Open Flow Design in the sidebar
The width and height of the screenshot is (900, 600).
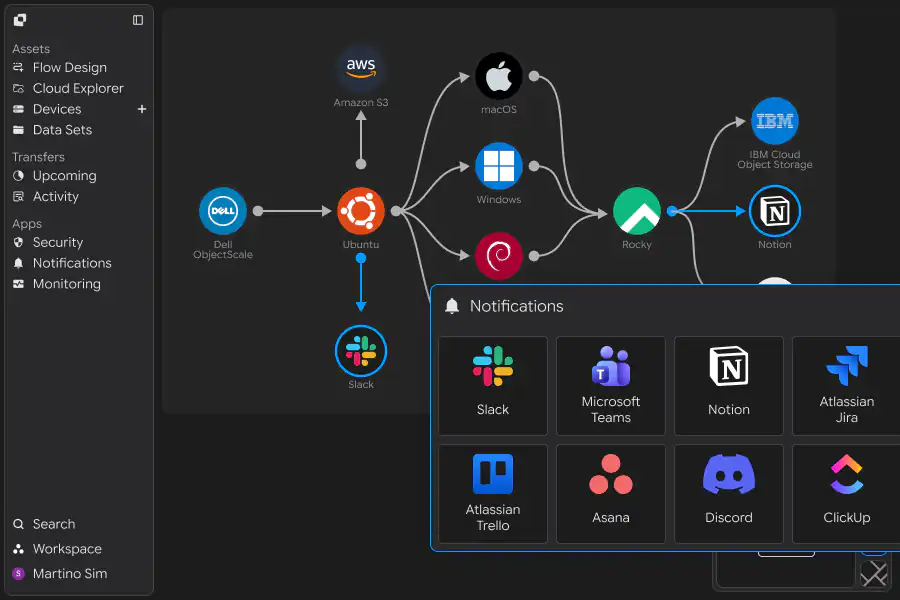69,68
